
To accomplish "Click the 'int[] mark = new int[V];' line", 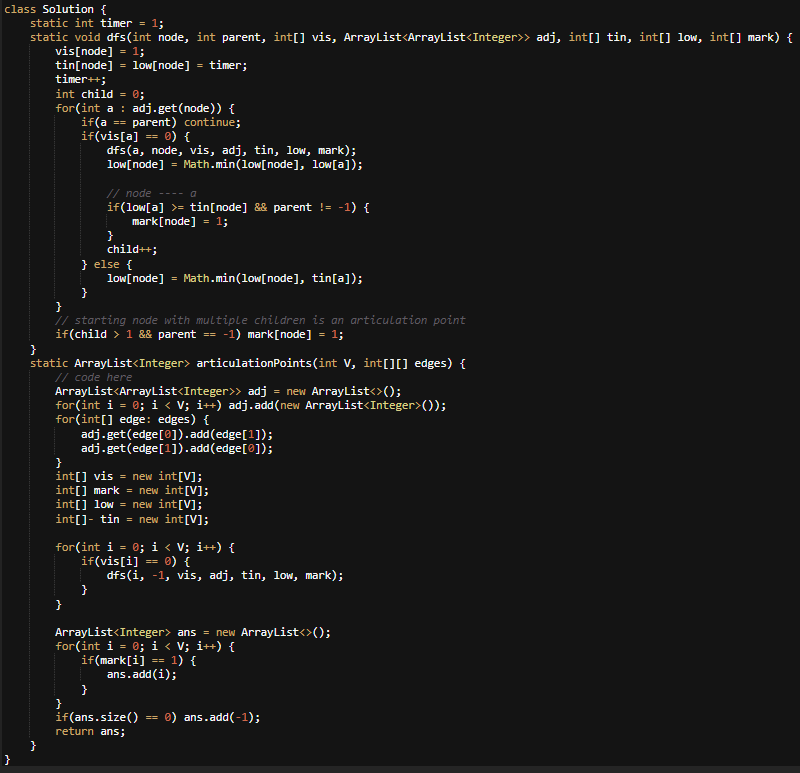I will (132, 491).
